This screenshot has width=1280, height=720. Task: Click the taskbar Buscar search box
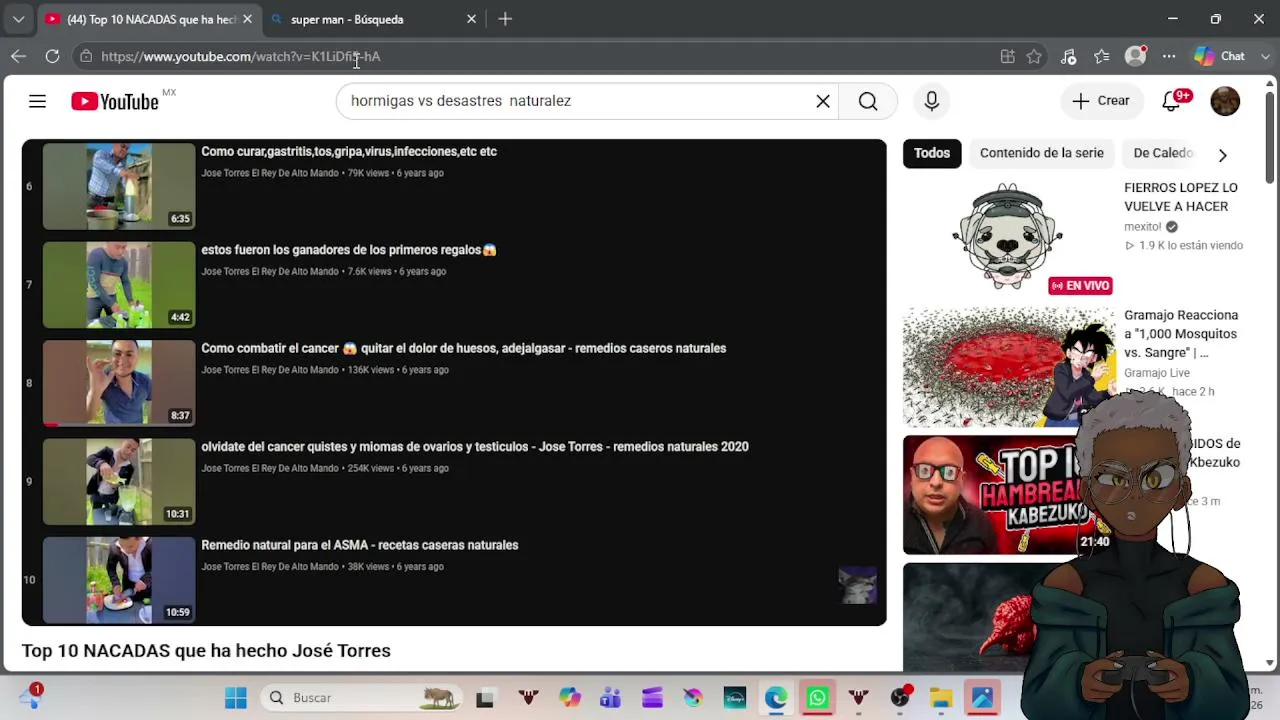point(363,698)
